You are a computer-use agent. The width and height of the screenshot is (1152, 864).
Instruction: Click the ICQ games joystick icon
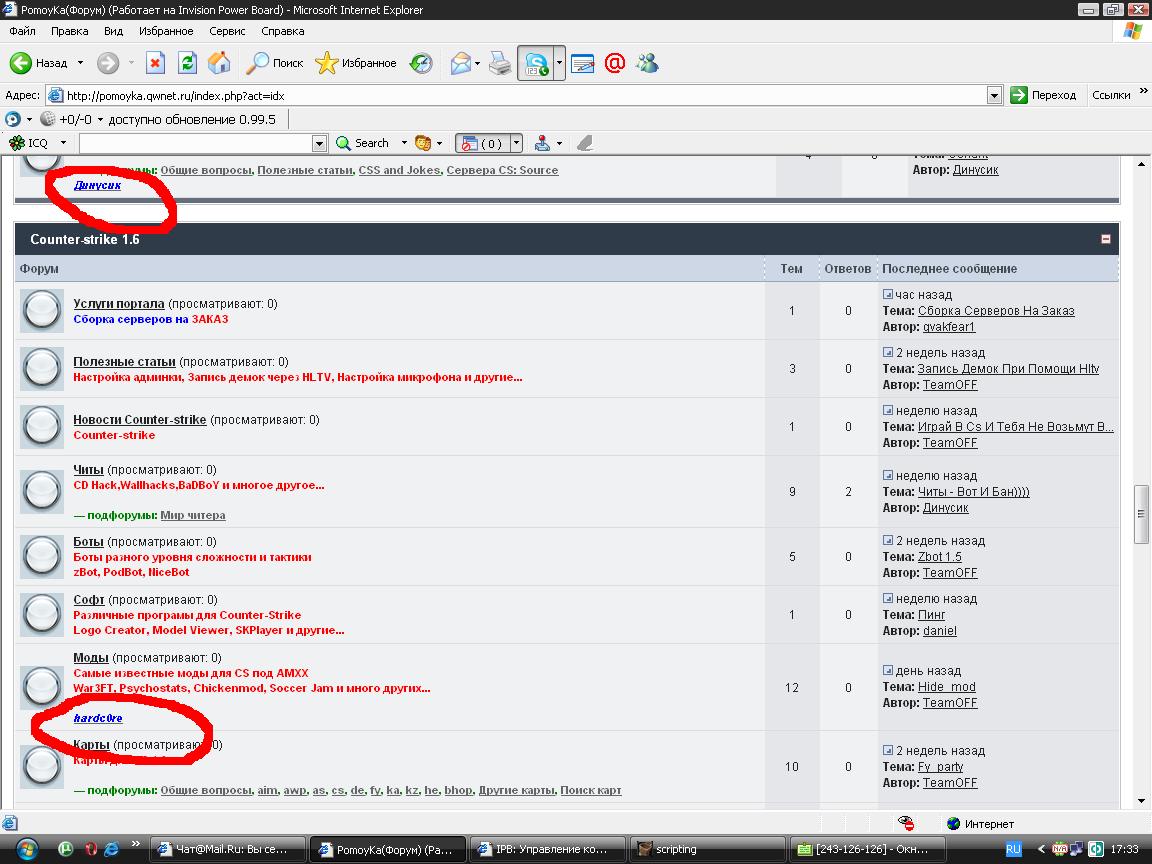(x=542, y=143)
